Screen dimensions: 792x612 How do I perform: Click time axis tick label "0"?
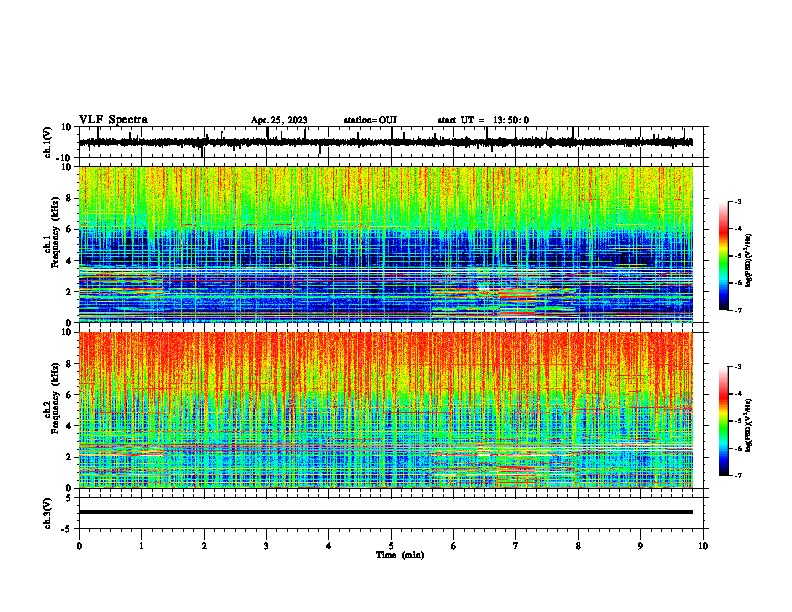click(79, 546)
